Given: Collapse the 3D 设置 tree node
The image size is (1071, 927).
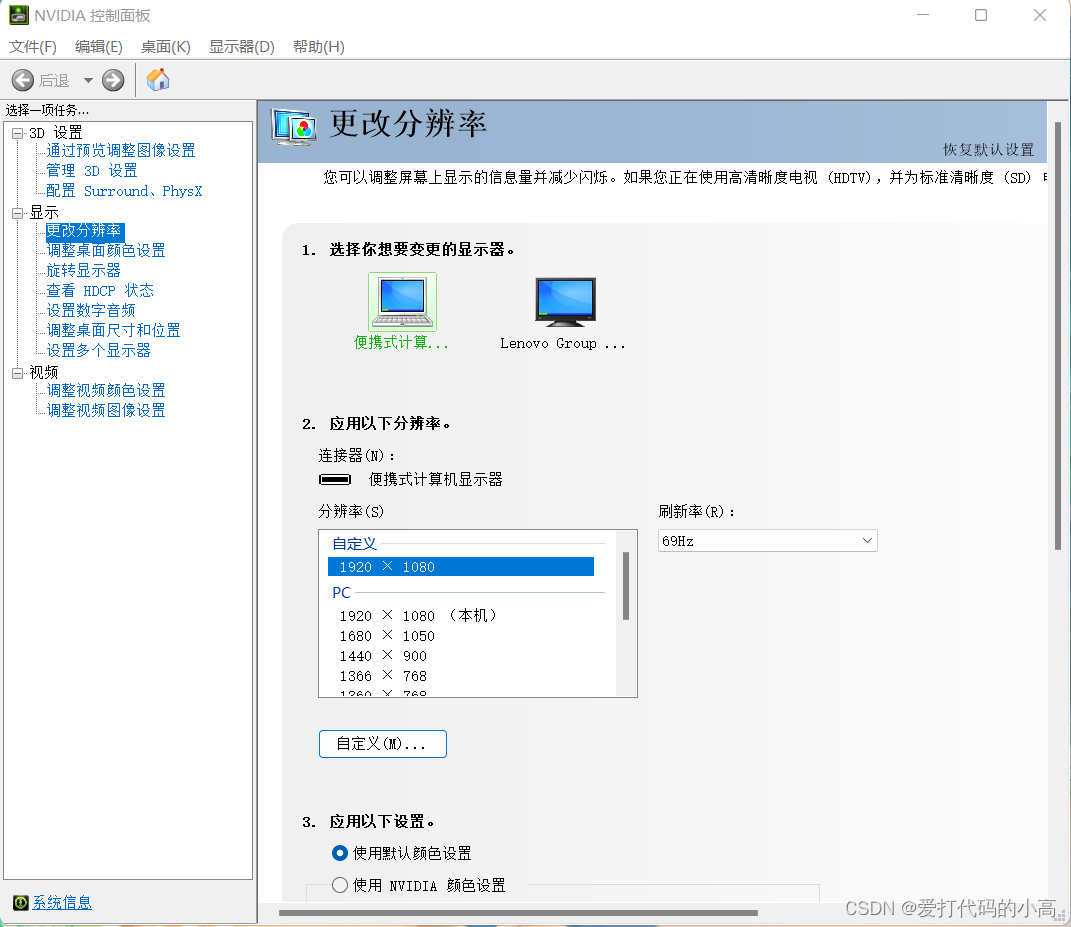Looking at the screenshot, I should (17, 133).
